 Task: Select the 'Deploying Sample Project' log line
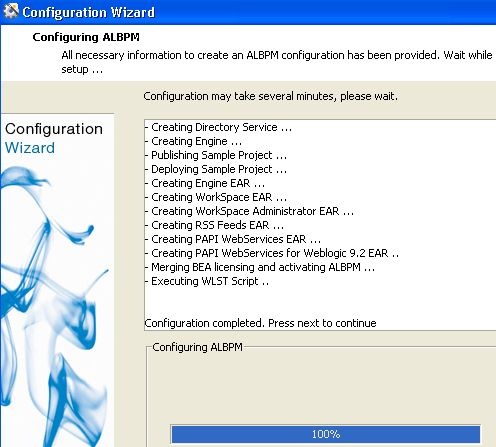tap(216, 169)
